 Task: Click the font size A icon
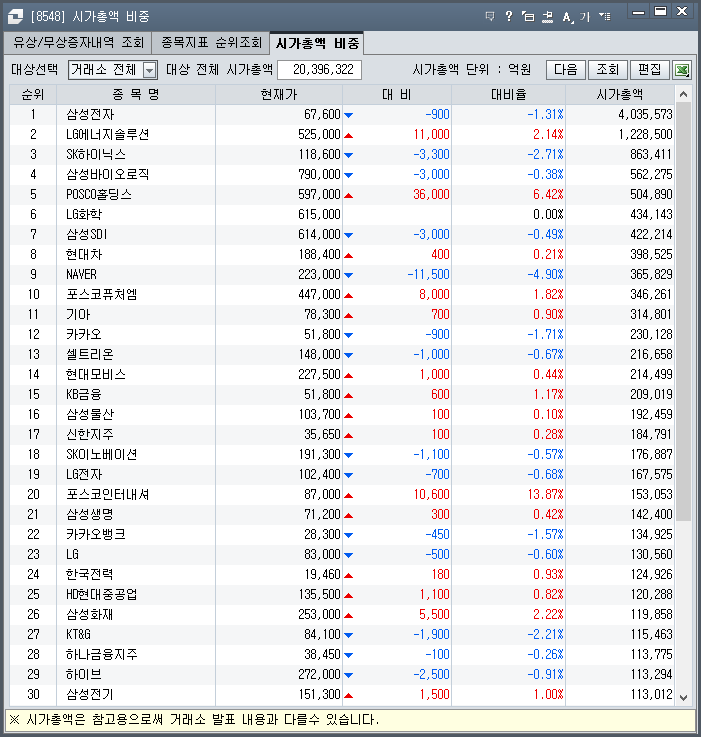pos(567,17)
